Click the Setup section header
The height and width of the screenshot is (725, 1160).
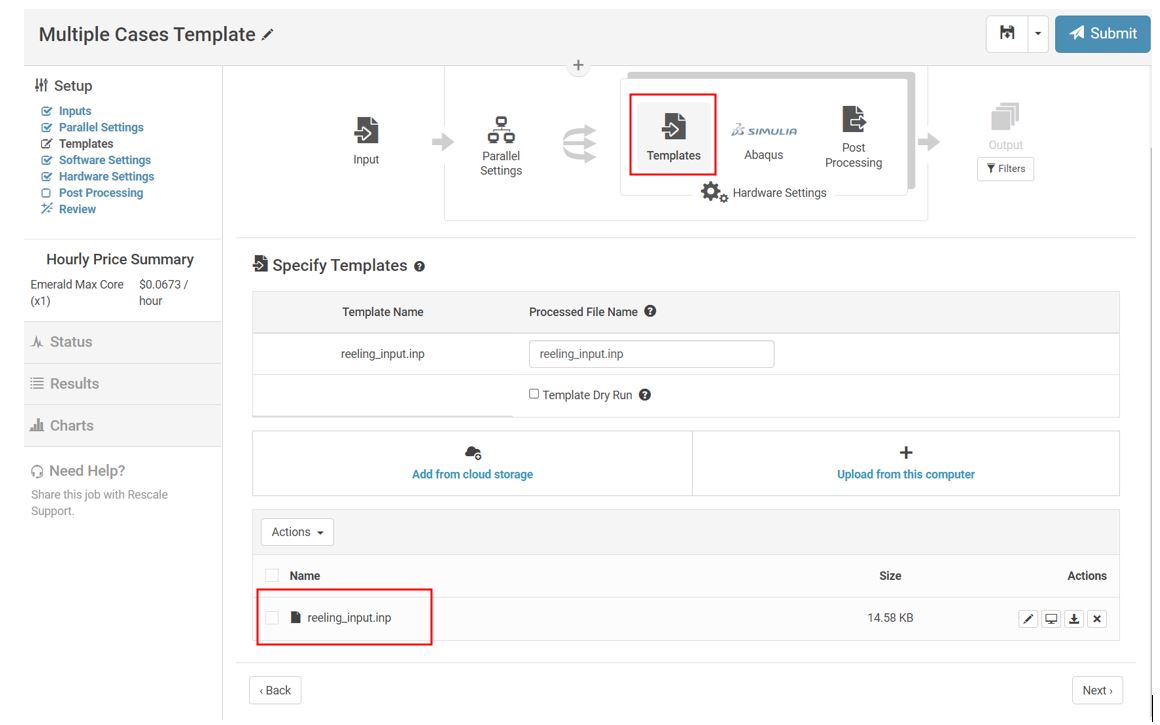point(64,86)
